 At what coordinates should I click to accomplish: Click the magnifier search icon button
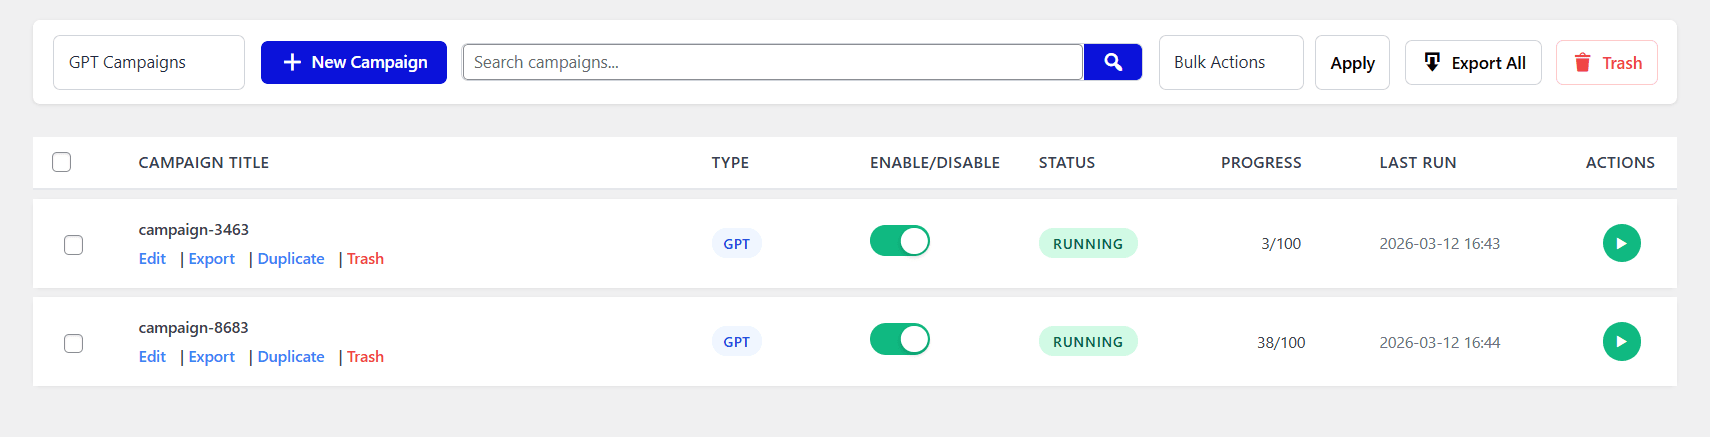click(1113, 62)
